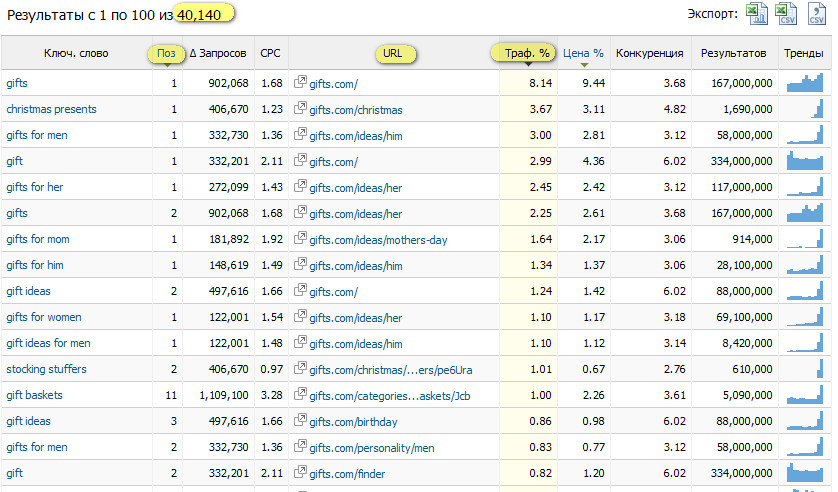This screenshot has height=492, width=838.
Task: Open external link icon for gifts.com/christmas
Action: click(300, 108)
